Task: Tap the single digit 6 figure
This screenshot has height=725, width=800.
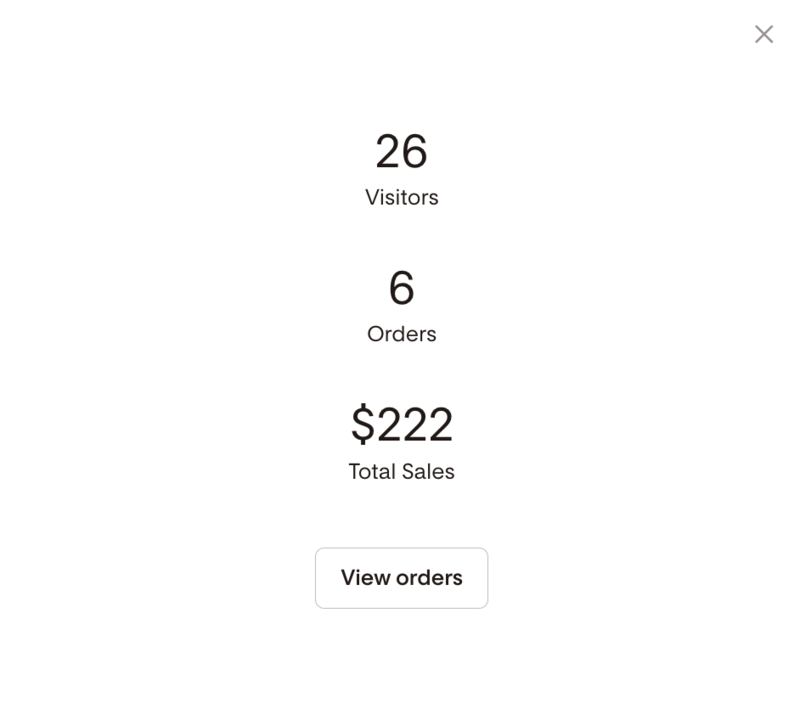Action: pyautogui.click(x=402, y=288)
